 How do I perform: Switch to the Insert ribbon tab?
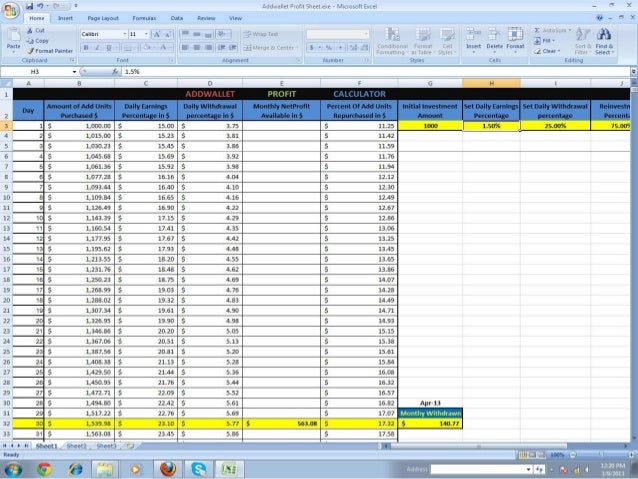click(65, 18)
